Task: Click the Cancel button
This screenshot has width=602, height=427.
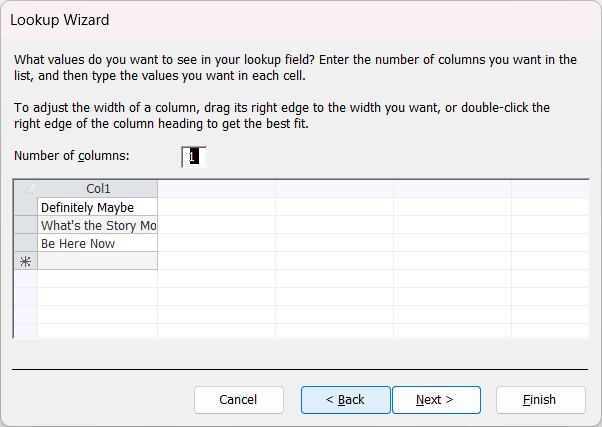Action: pyautogui.click(x=238, y=400)
